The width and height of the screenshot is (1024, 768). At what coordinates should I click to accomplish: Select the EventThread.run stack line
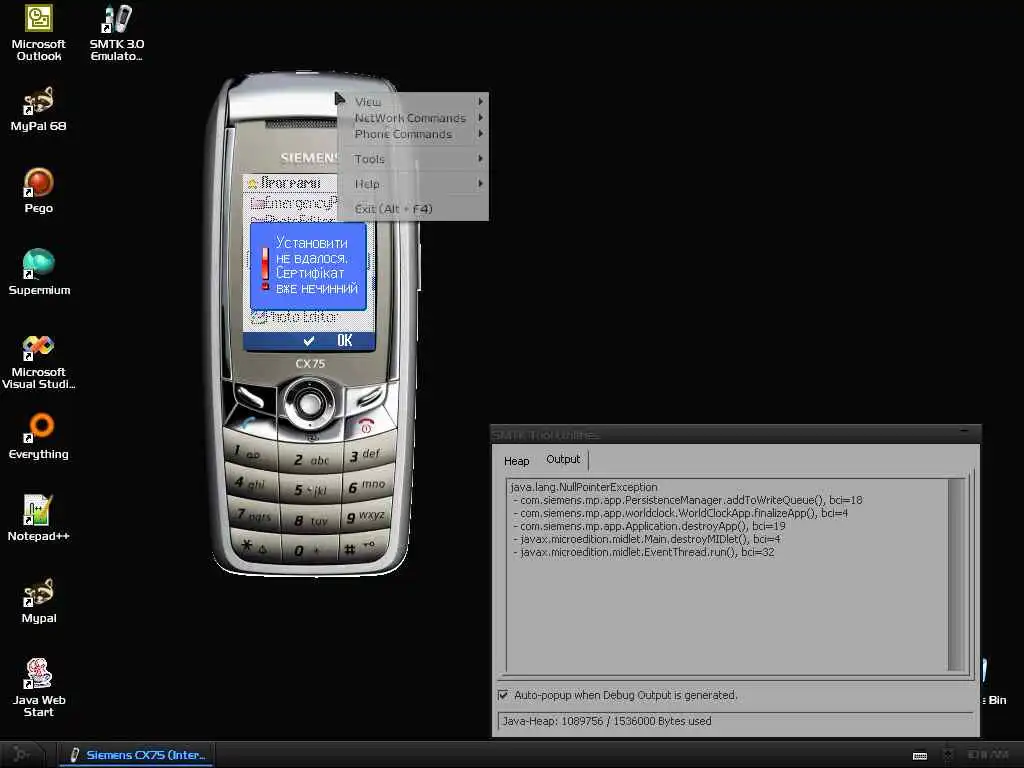tap(643, 552)
